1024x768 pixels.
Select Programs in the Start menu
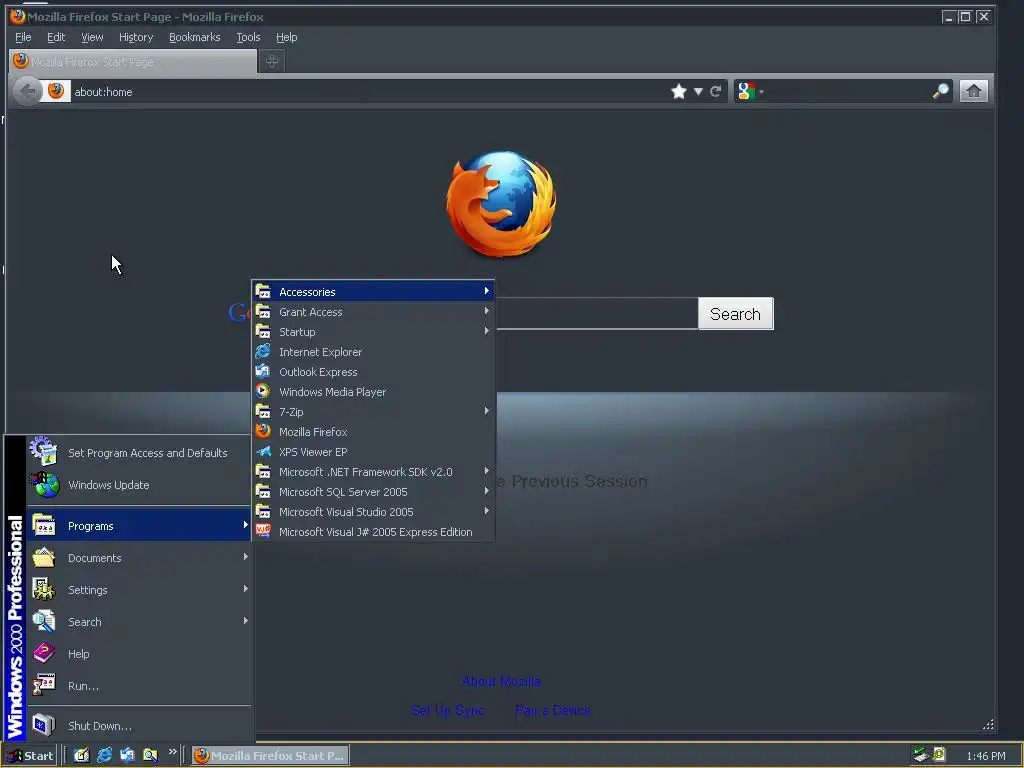tap(138, 526)
